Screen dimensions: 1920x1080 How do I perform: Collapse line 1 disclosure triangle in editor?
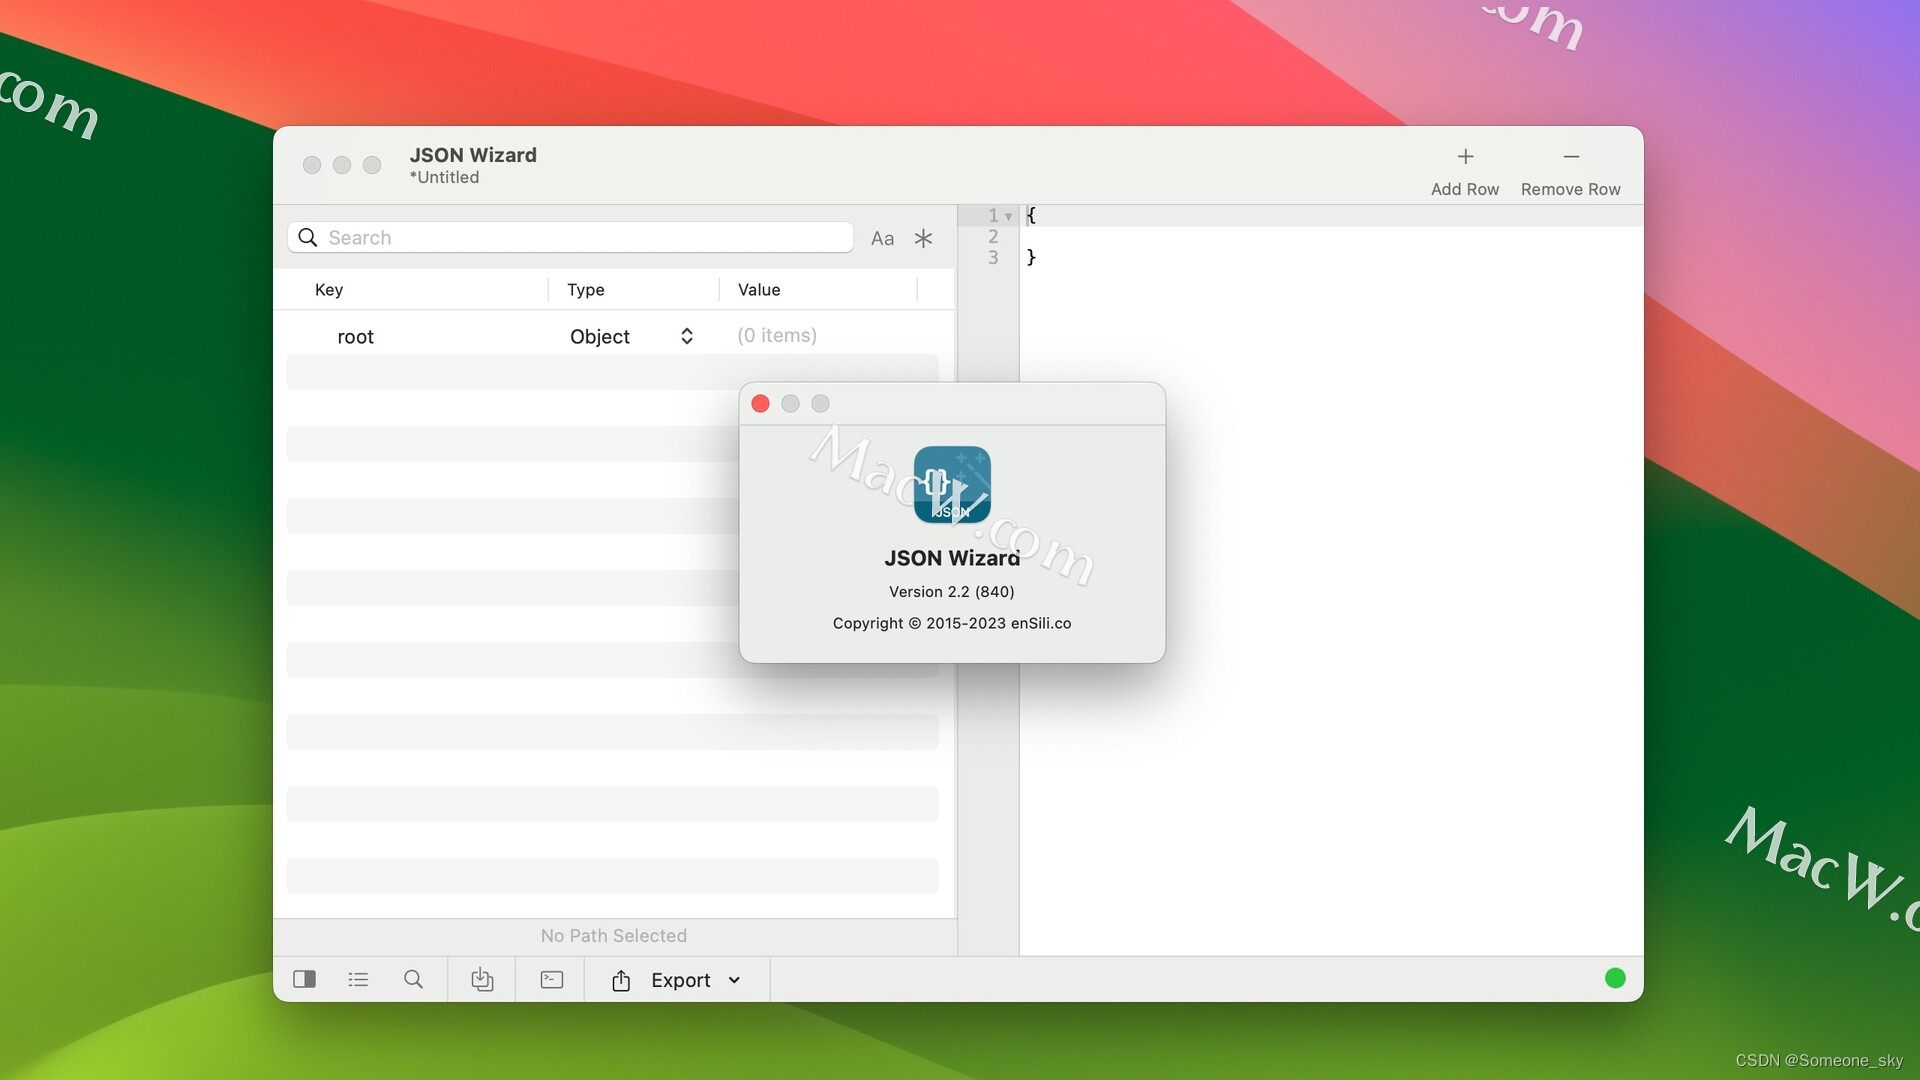pyautogui.click(x=1010, y=215)
